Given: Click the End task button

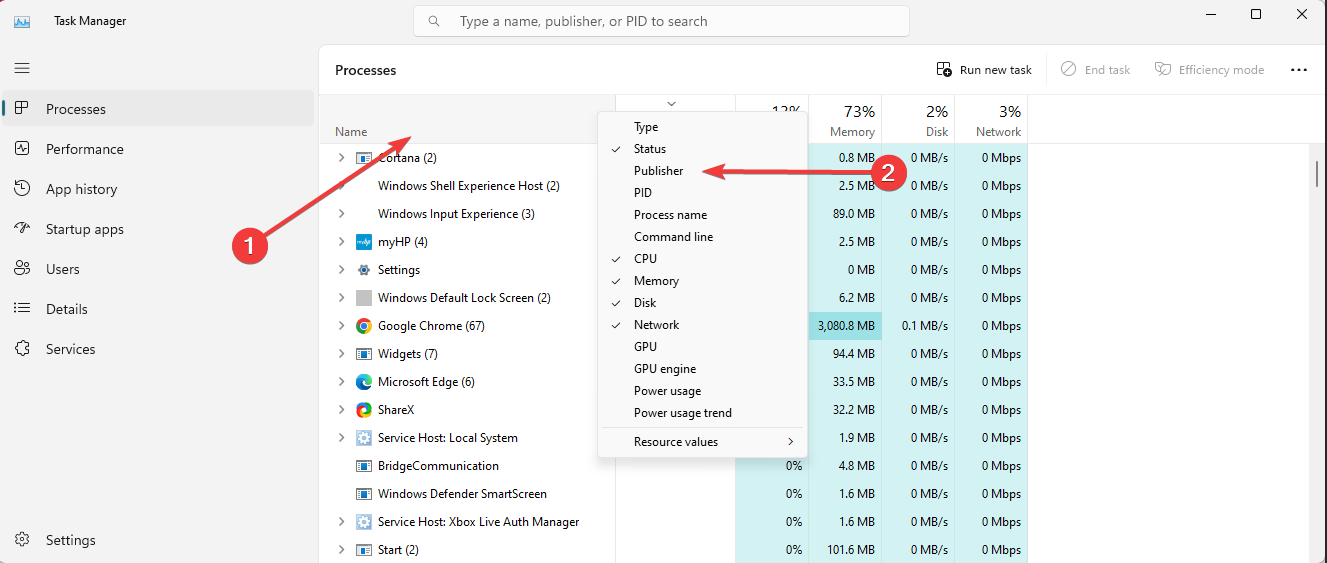Looking at the screenshot, I should [x=1095, y=70].
